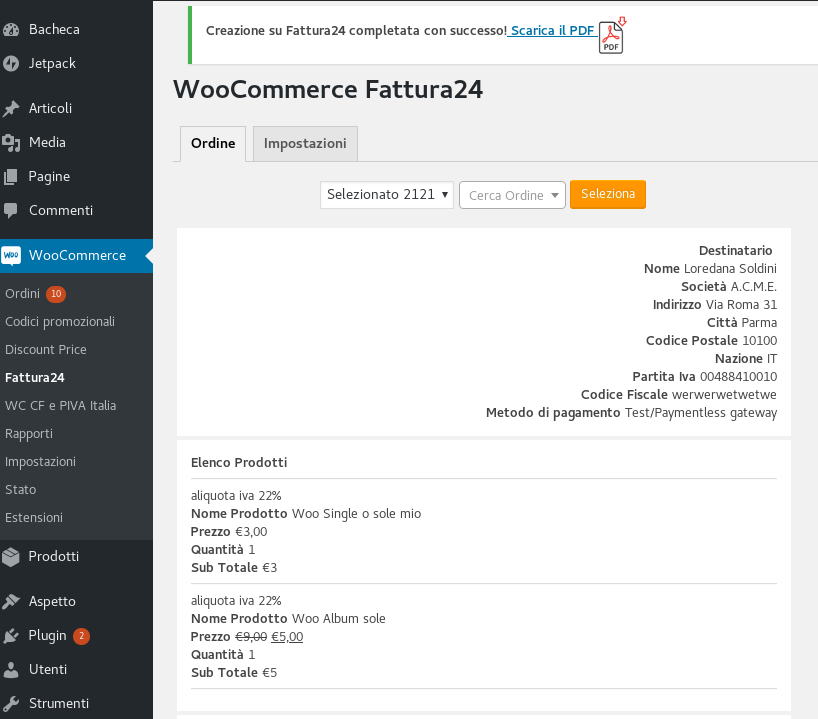Click the Elenco Prodotti heading

tap(239, 463)
